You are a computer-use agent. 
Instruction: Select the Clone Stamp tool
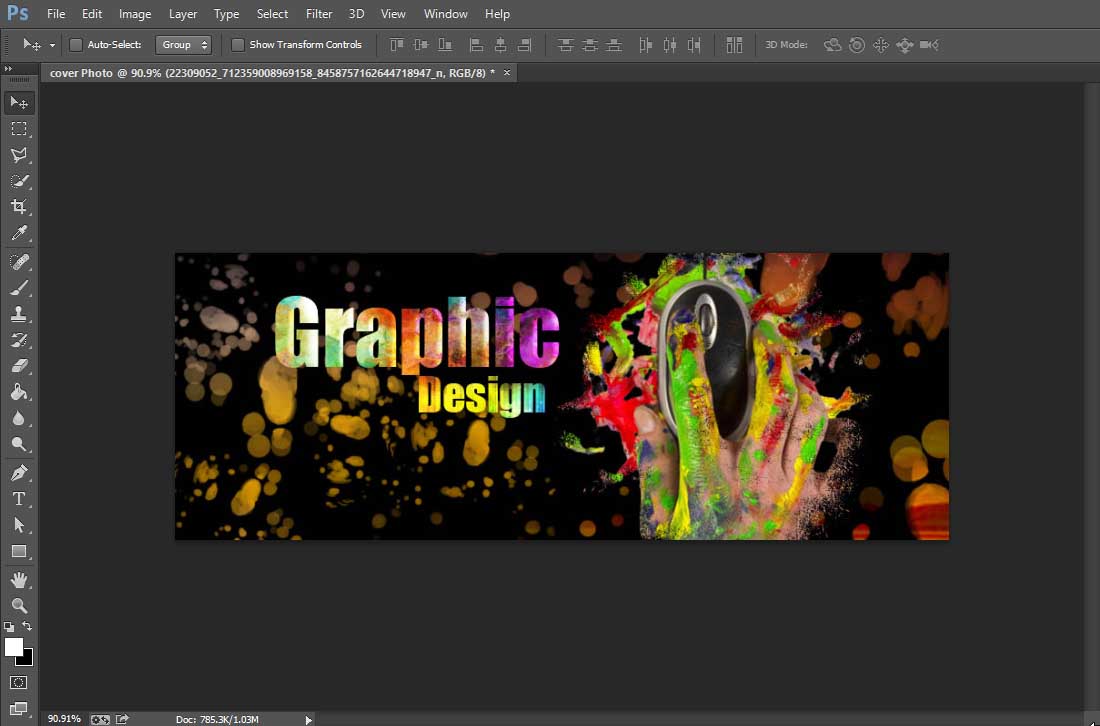19,314
